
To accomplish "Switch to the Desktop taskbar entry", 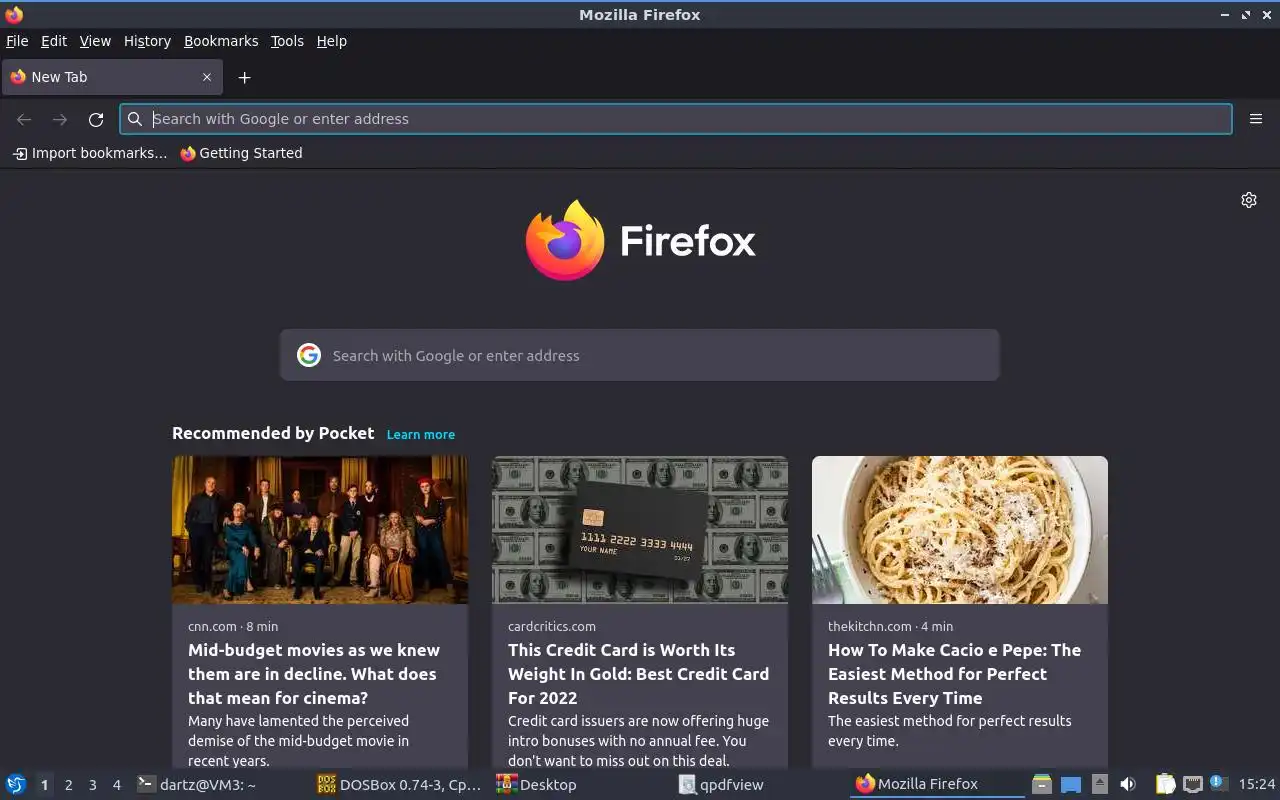I will coord(580,785).
